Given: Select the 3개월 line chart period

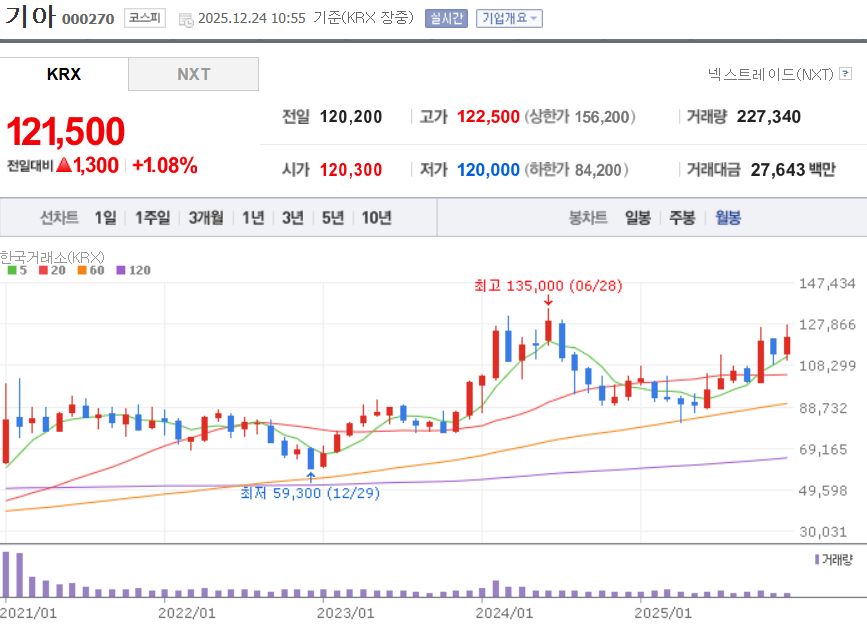Looking at the screenshot, I should pyautogui.click(x=206, y=217).
